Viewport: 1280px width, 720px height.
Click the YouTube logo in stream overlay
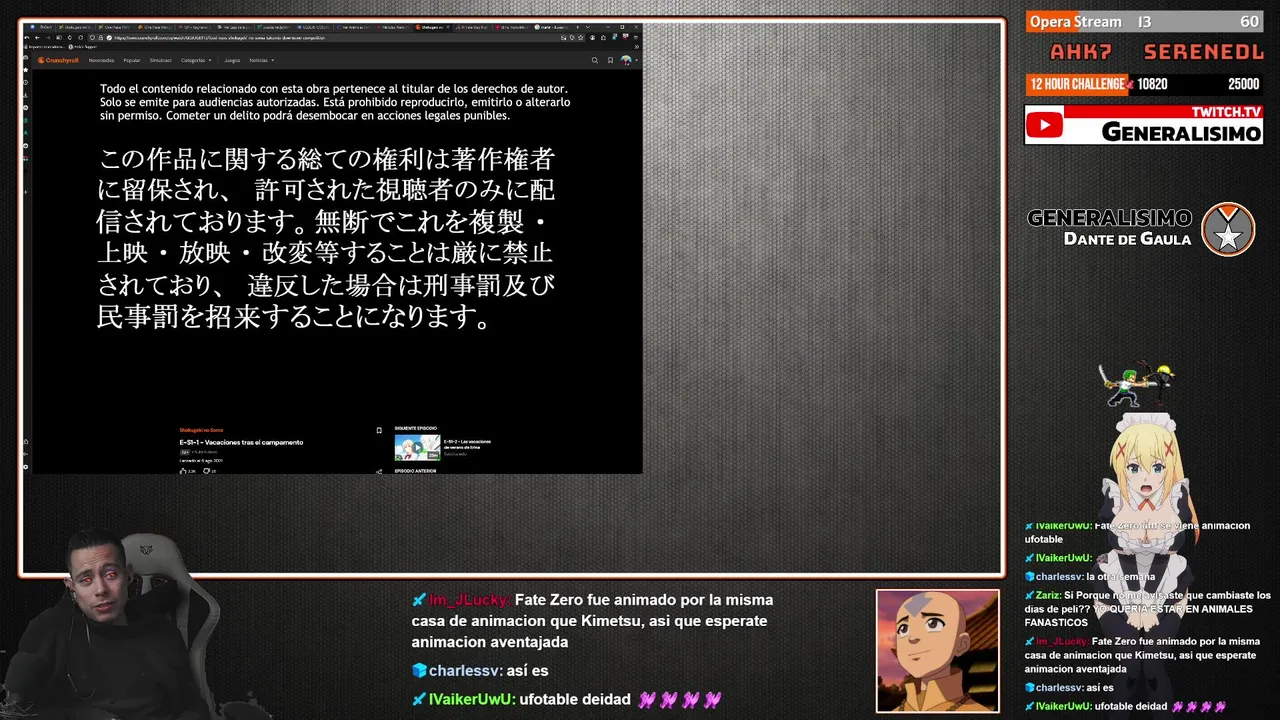1044,125
